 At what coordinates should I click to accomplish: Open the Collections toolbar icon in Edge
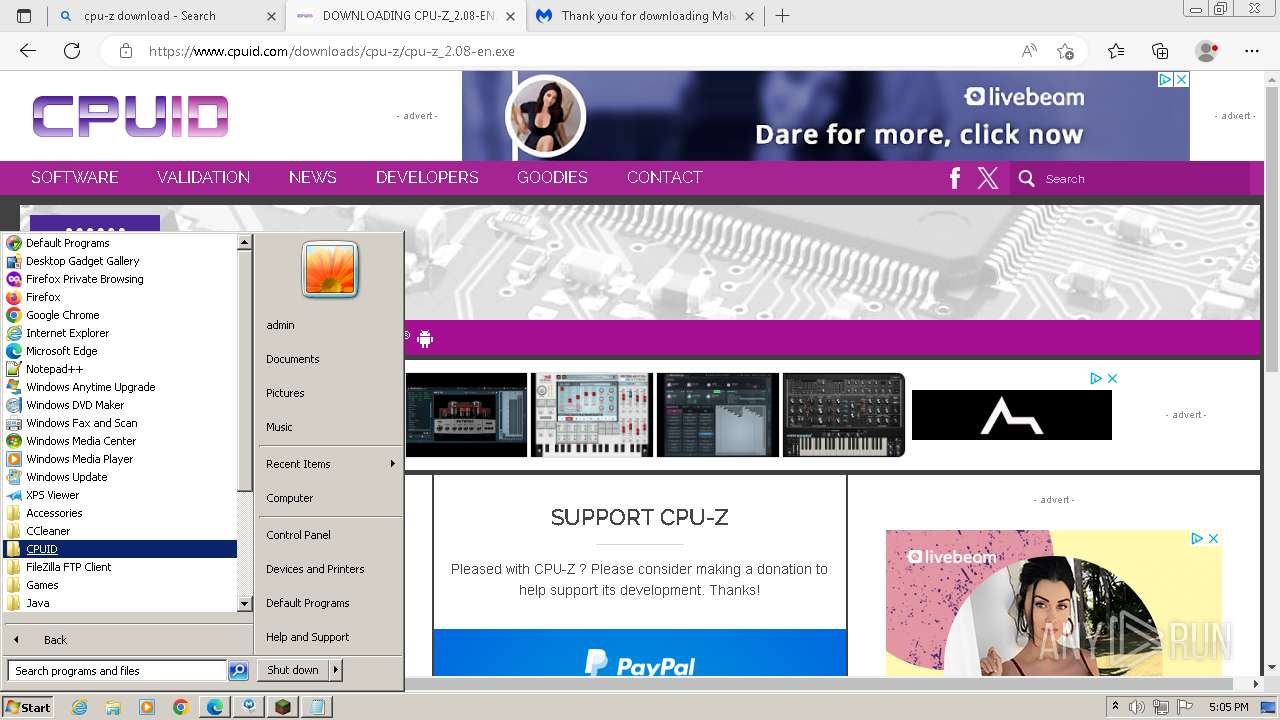pos(1160,51)
